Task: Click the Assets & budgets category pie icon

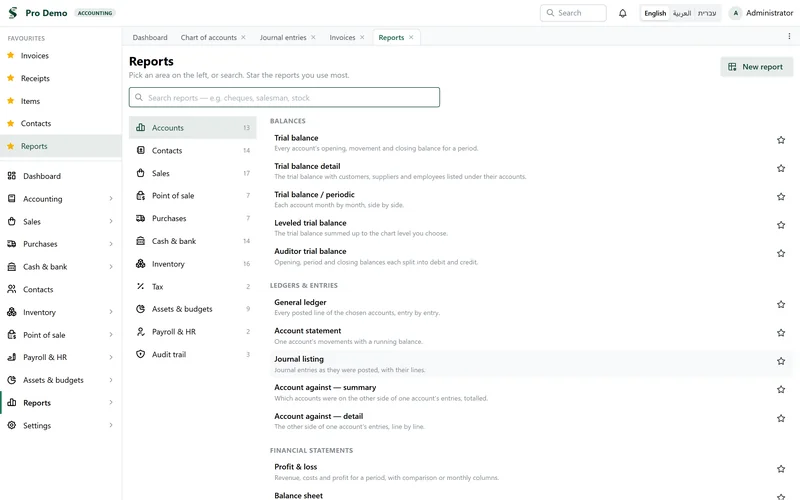Action: point(141,309)
